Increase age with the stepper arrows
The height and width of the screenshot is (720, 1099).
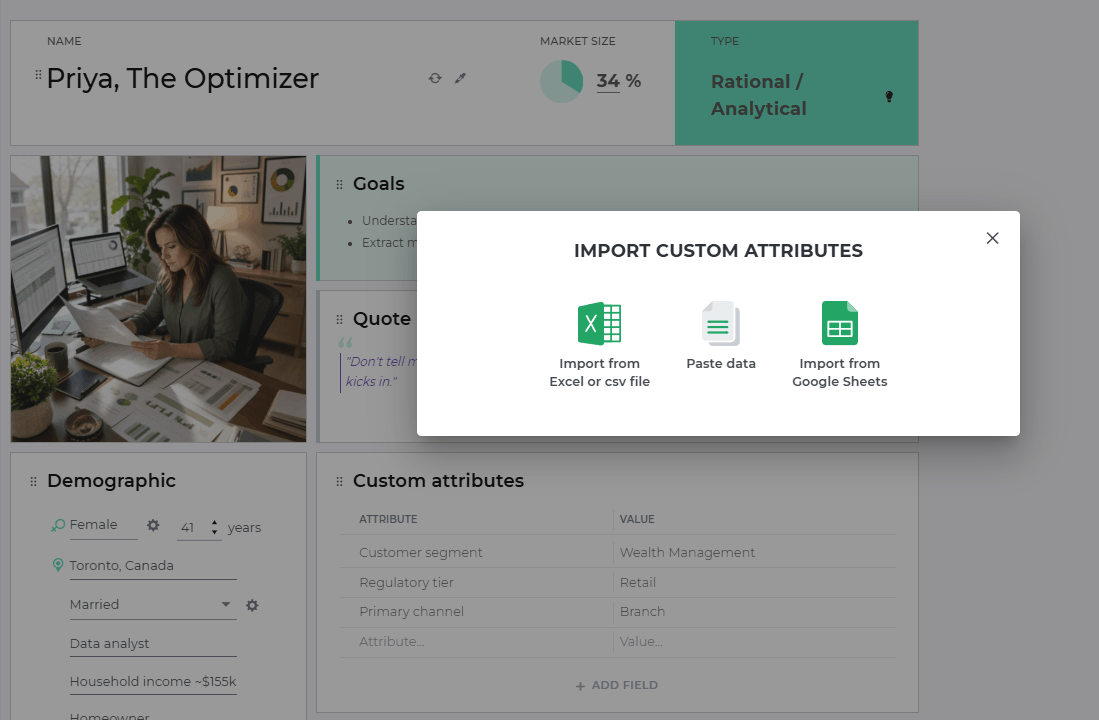pos(214,522)
